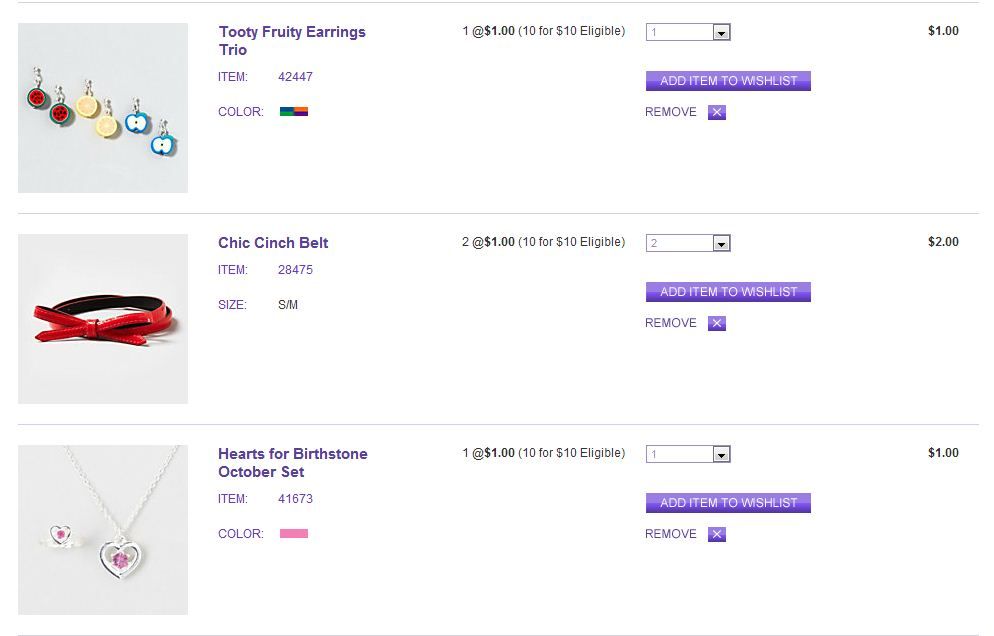The width and height of the screenshot is (994, 636).
Task: Open quantity dropdown for Hearts for Birthstone Set
Action: 721,455
